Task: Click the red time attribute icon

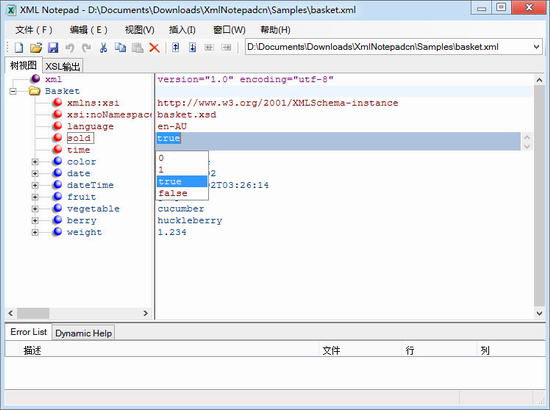Action: tap(58, 149)
